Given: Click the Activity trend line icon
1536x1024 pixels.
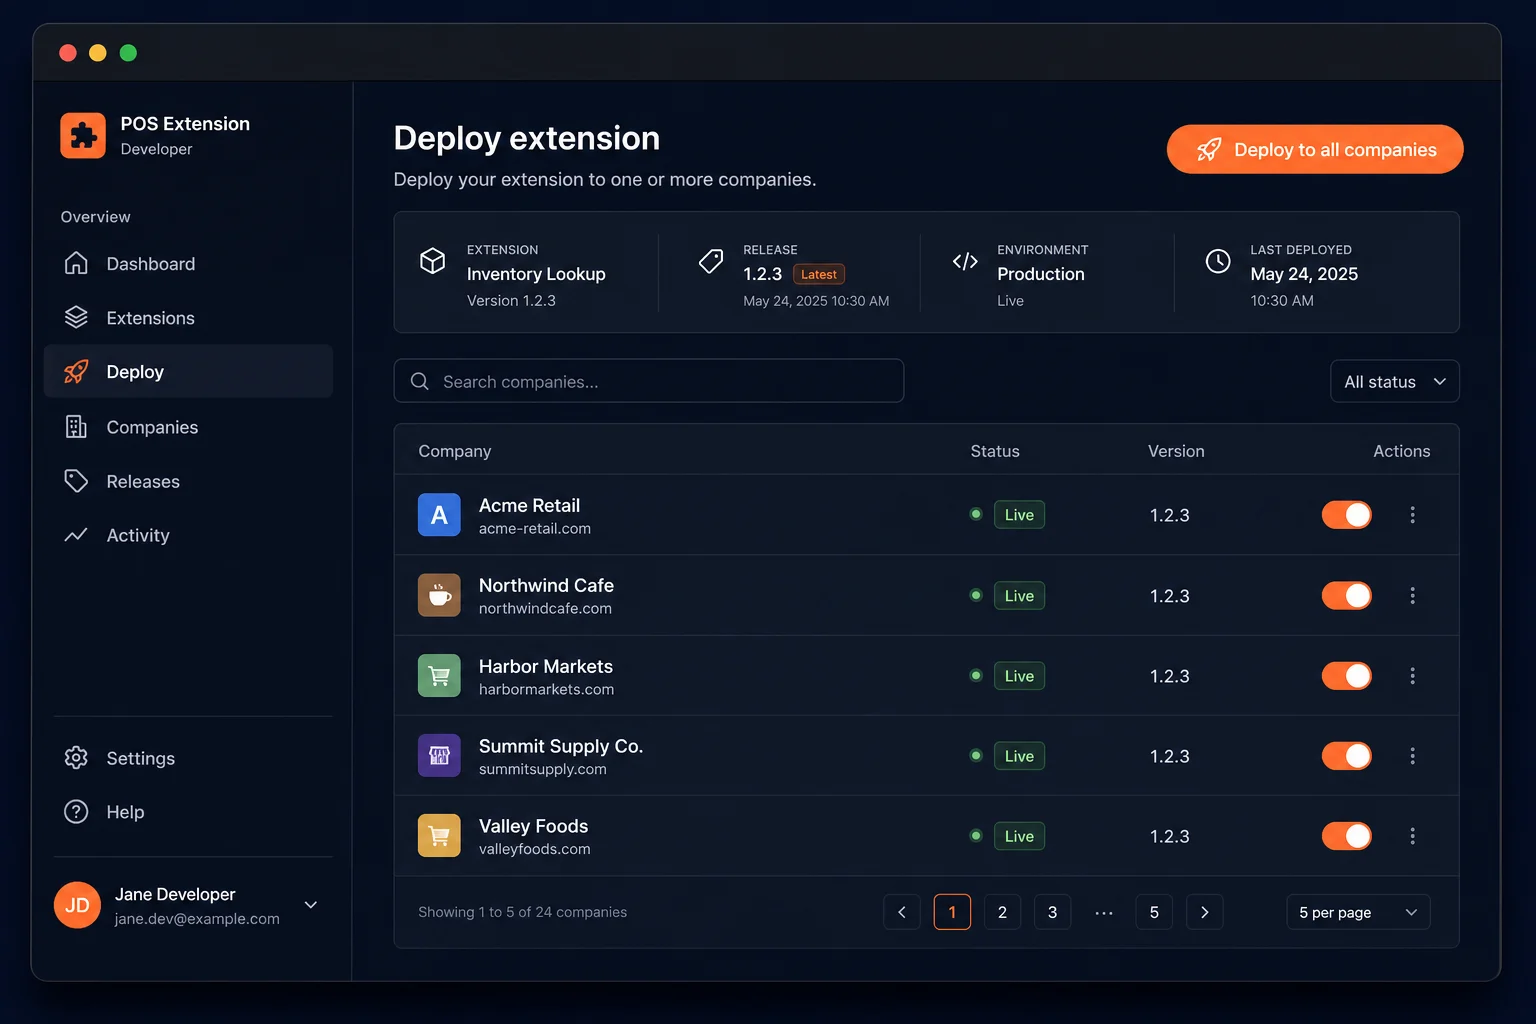Looking at the screenshot, I should [x=76, y=535].
